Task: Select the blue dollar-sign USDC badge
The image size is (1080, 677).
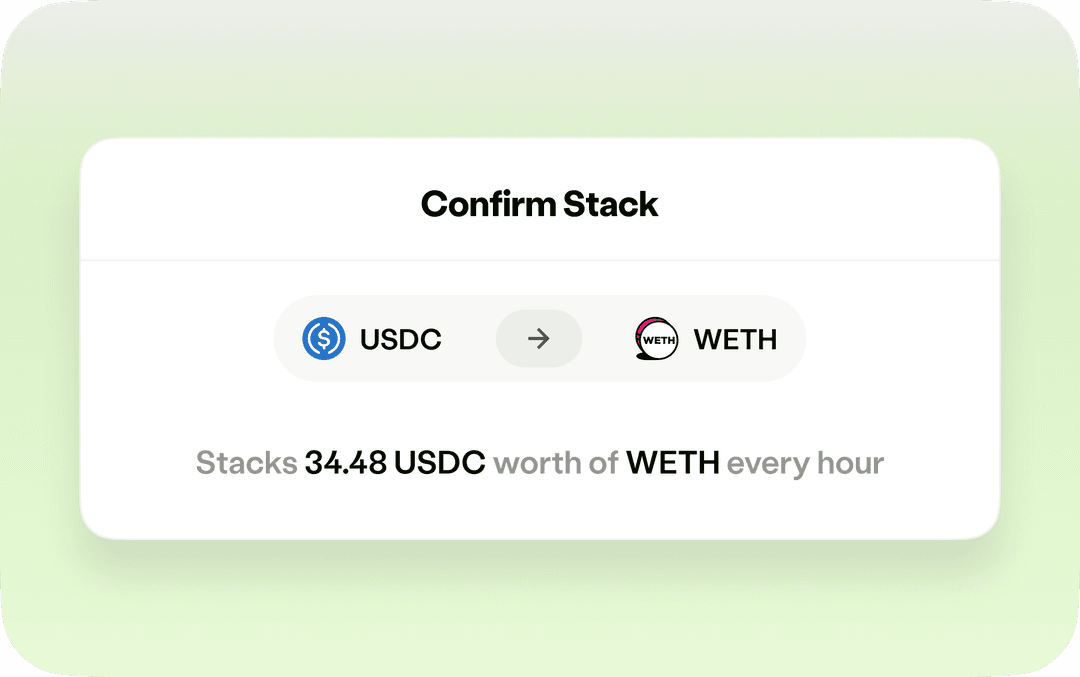Action: click(x=322, y=339)
